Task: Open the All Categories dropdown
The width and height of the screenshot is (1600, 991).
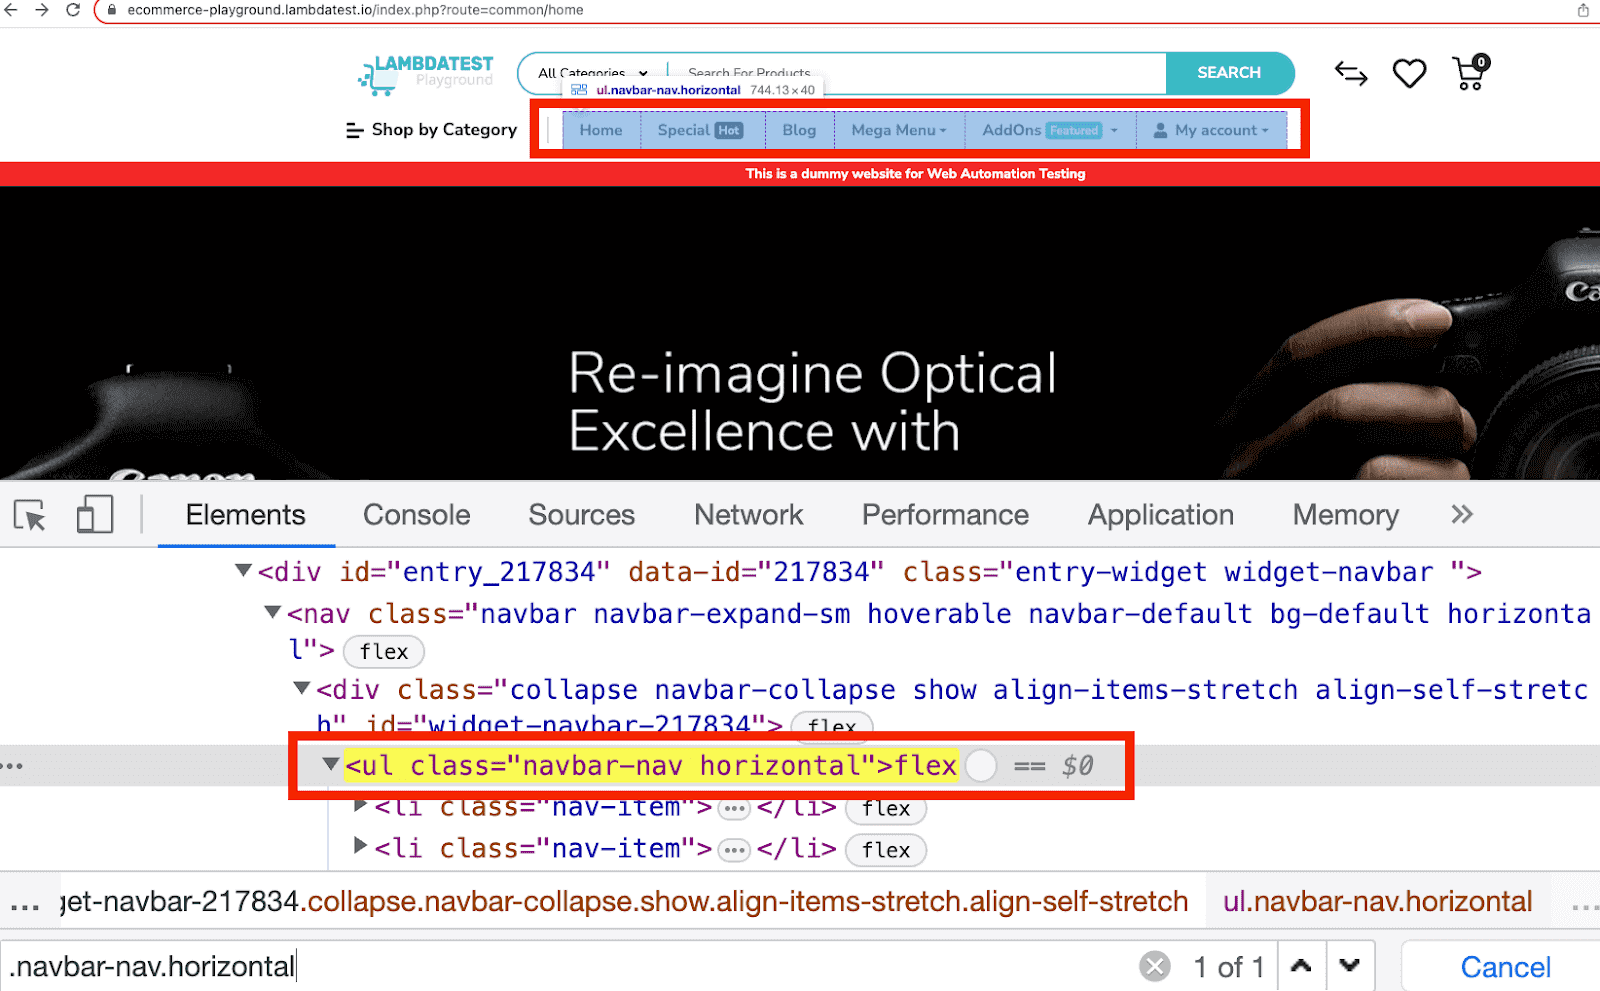Action: click(588, 73)
